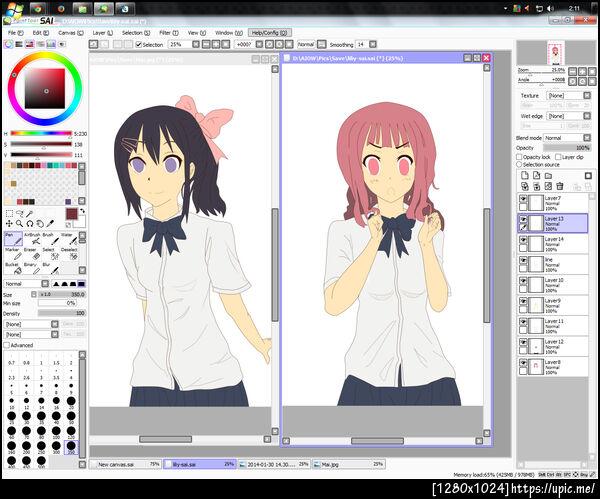600x499 pixels.
Task: Pick the 100 brush size preset
Action: tap(56, 431)
